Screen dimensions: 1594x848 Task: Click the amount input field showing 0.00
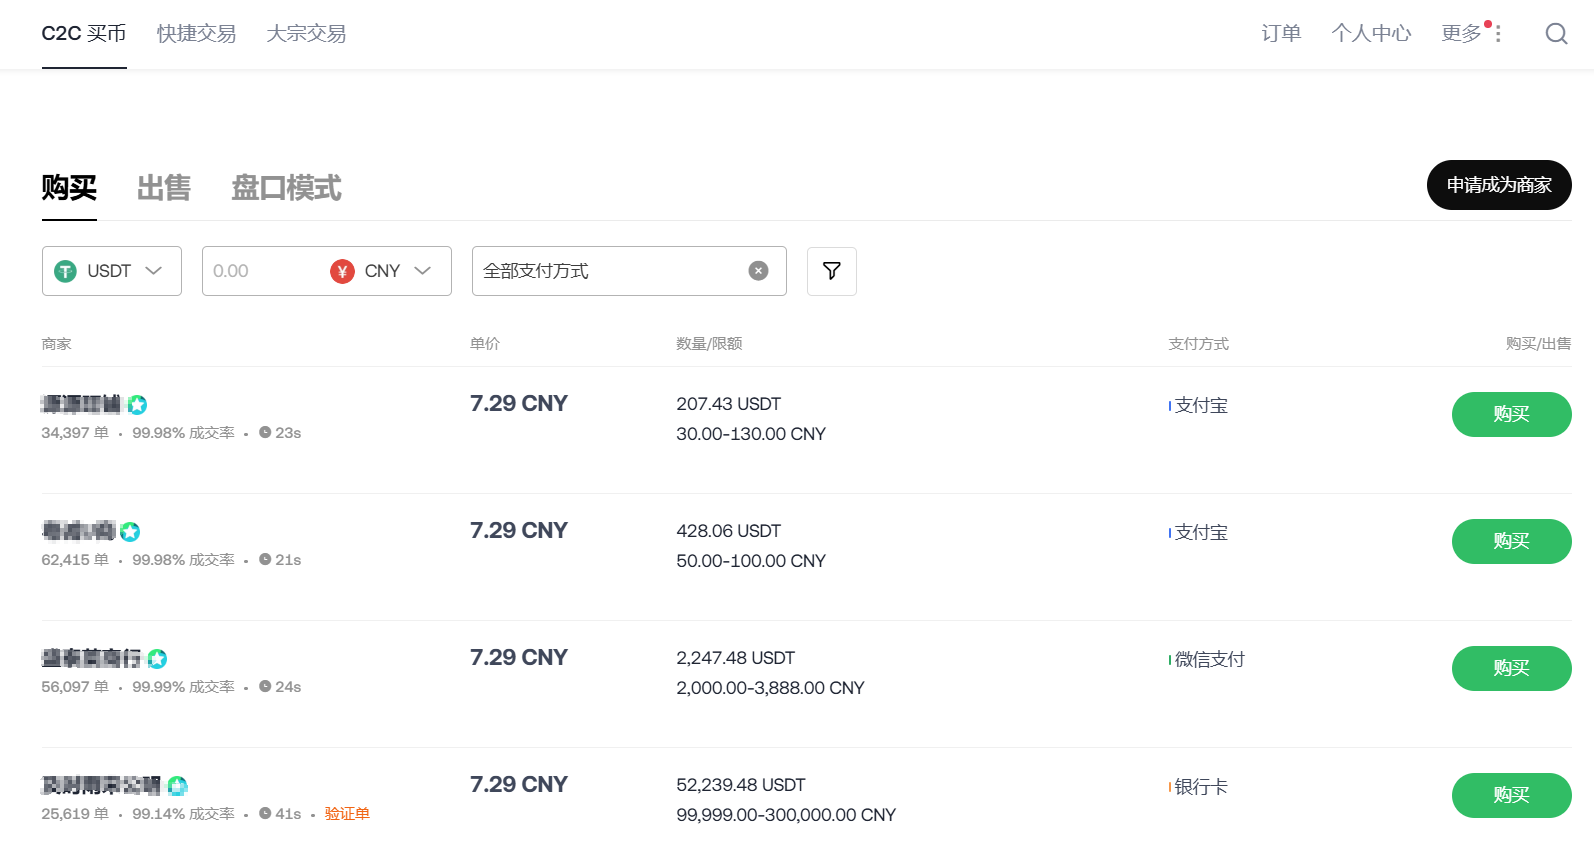[262, 271]
